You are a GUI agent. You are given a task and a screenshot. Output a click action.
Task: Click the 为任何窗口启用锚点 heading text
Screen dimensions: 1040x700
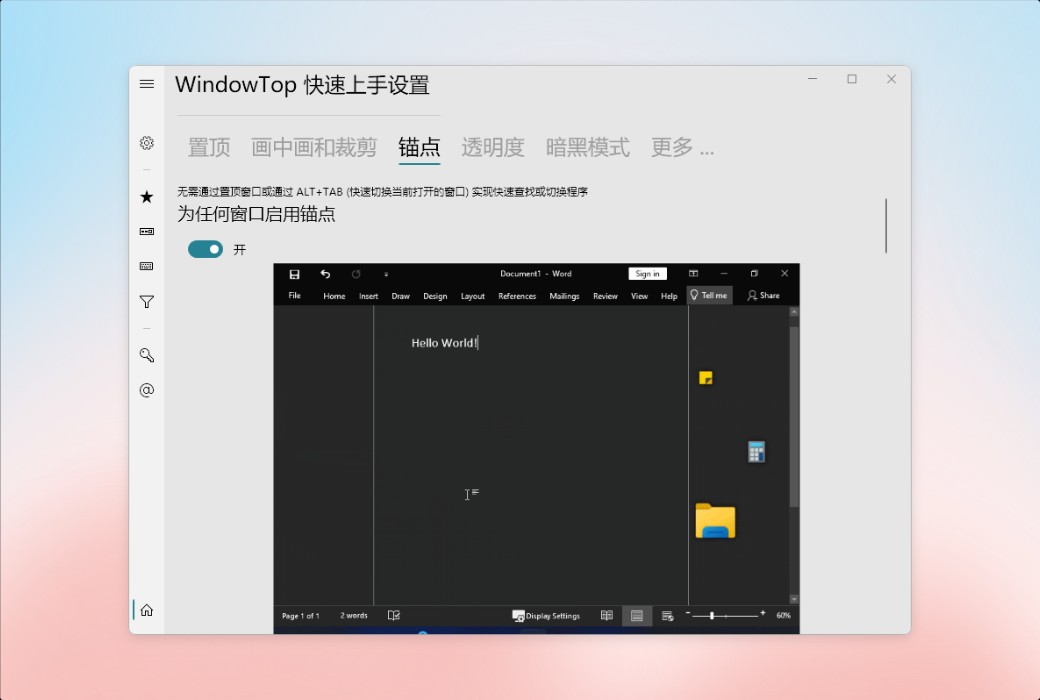coord(256,214)
